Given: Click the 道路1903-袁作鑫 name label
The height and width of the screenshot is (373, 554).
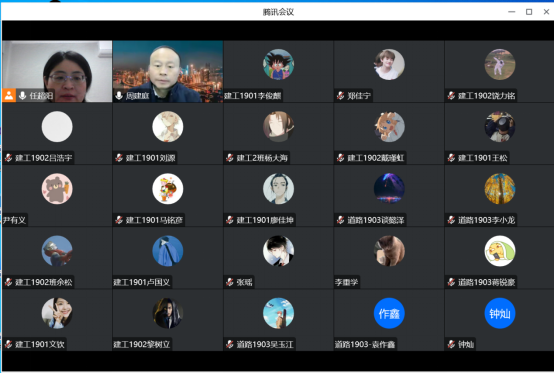Looking at the screenshot, I should click(x=365, y=344).
